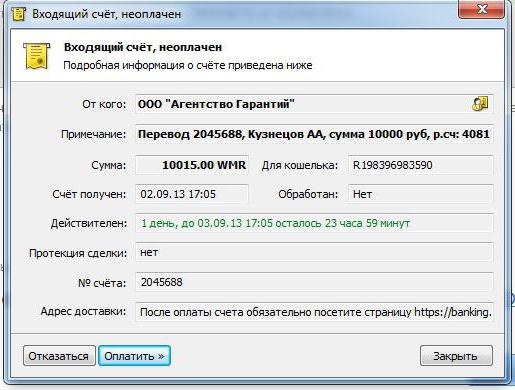Click the Счёт получен: label

click(x=89, y=194)
